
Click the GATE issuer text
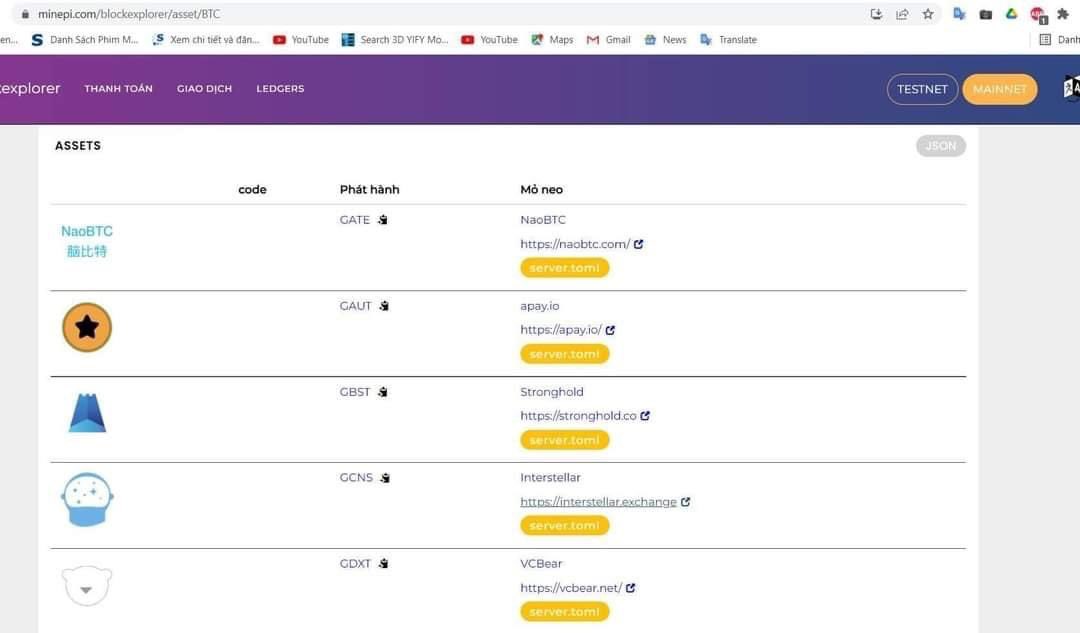click(355, 220)
